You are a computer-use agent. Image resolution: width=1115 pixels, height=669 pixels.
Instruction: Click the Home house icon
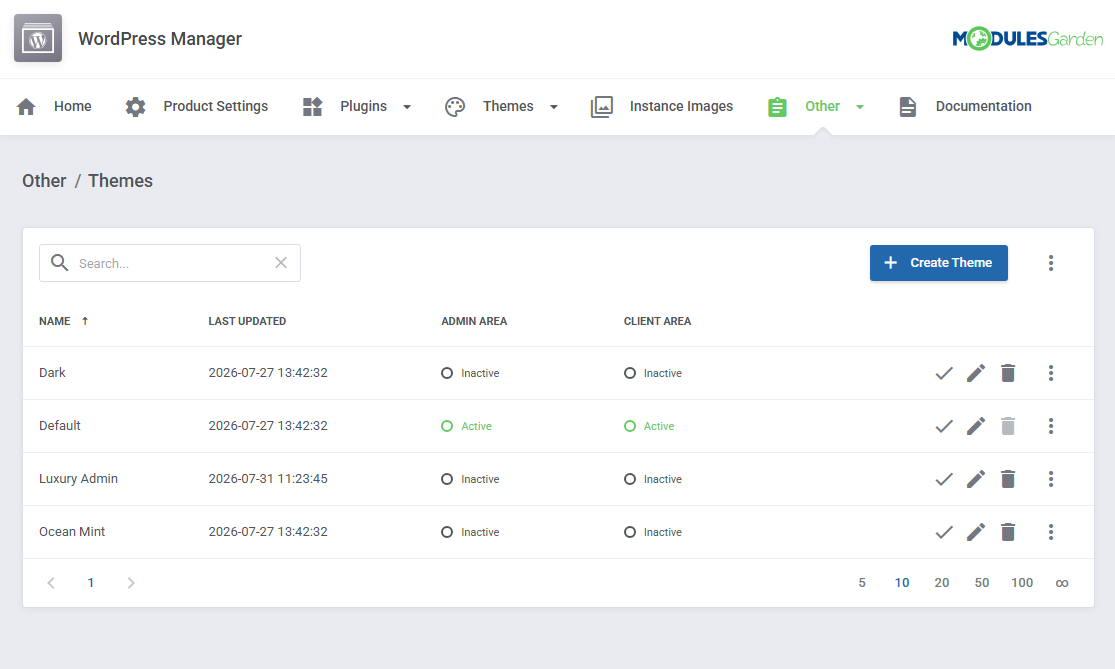pyautogui.click(x=26, y=107)
